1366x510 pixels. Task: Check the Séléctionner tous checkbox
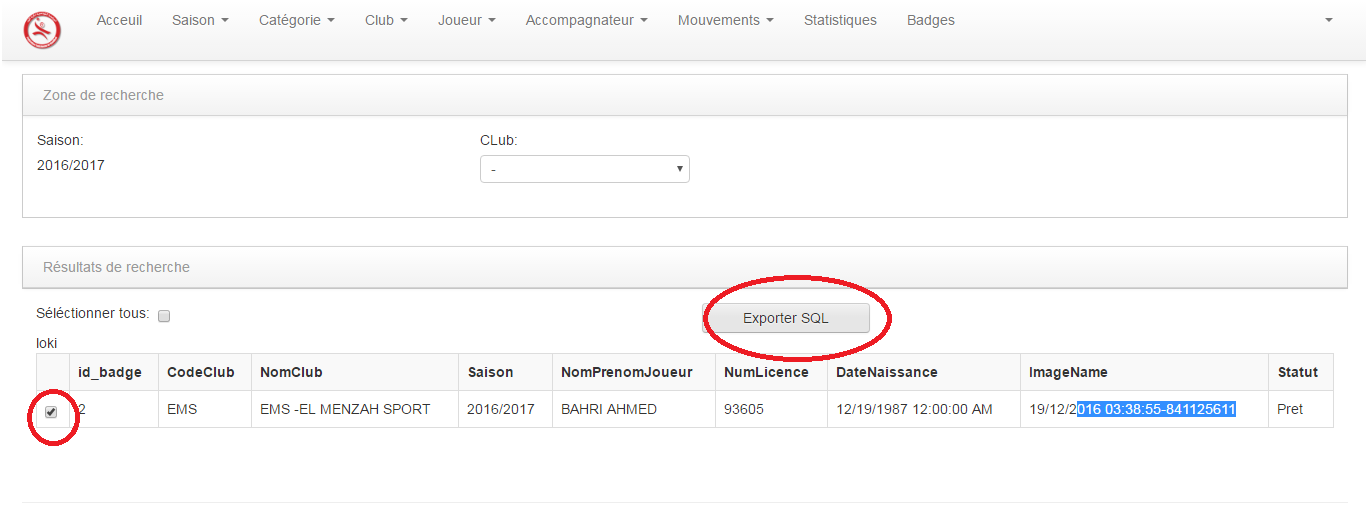pos(164,316)
